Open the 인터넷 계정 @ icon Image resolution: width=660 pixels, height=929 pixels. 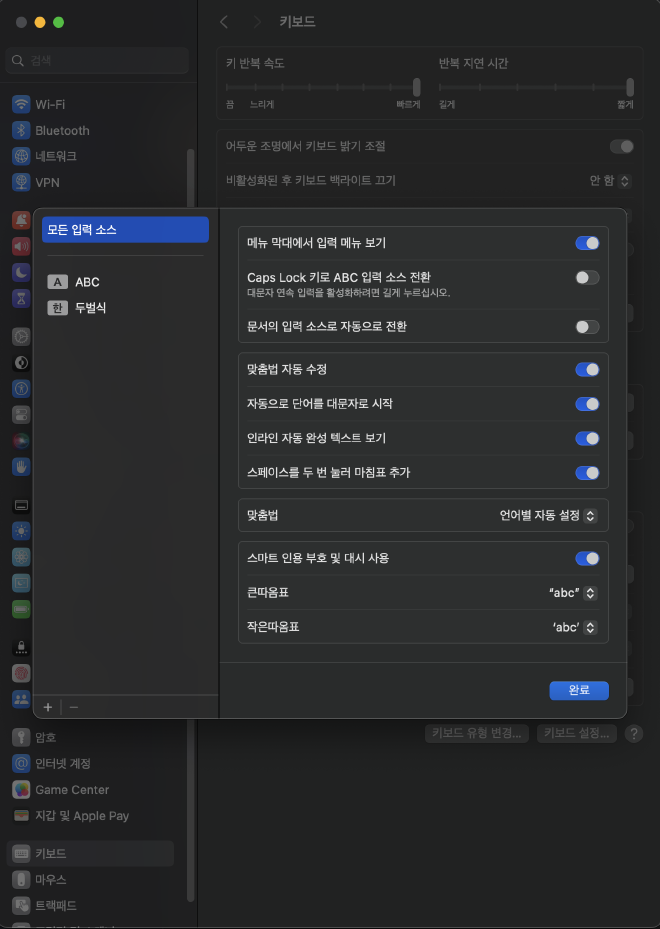pyautogui.click(x=21, y=764)
